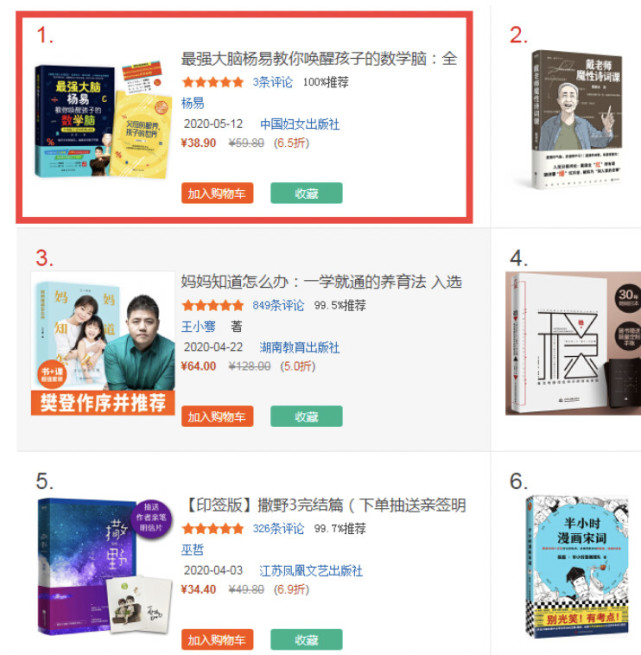Add 妈妈知道怎么办 to shopping cart
Viewport: 641px width, 655px height.
[x=217, y=416]
